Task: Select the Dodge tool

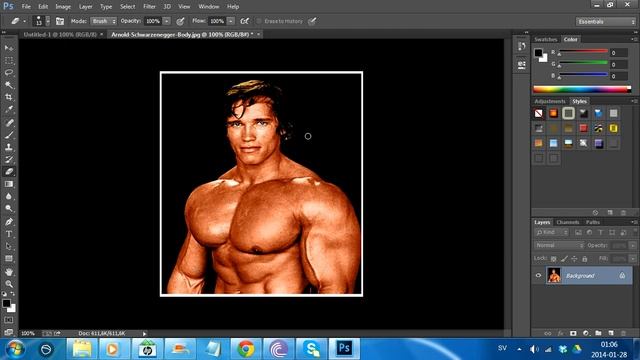Action: click(x=9, y=209)
